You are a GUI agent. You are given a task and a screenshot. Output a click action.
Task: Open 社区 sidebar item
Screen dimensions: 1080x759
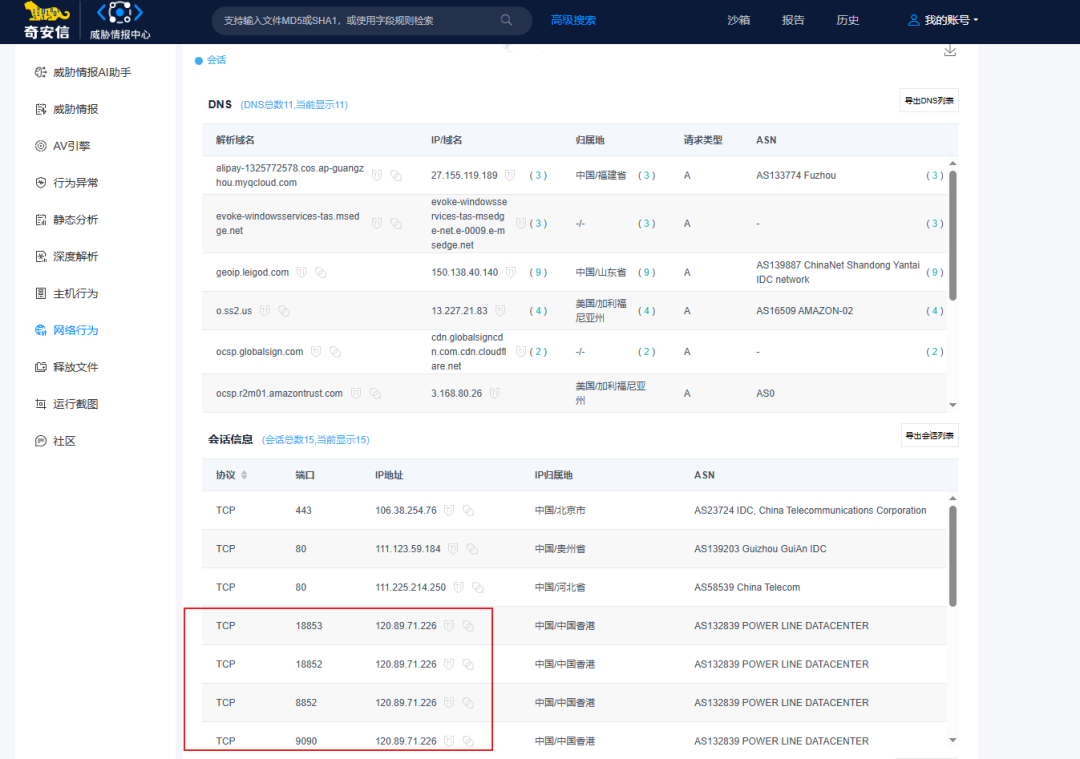coord(55,441)
